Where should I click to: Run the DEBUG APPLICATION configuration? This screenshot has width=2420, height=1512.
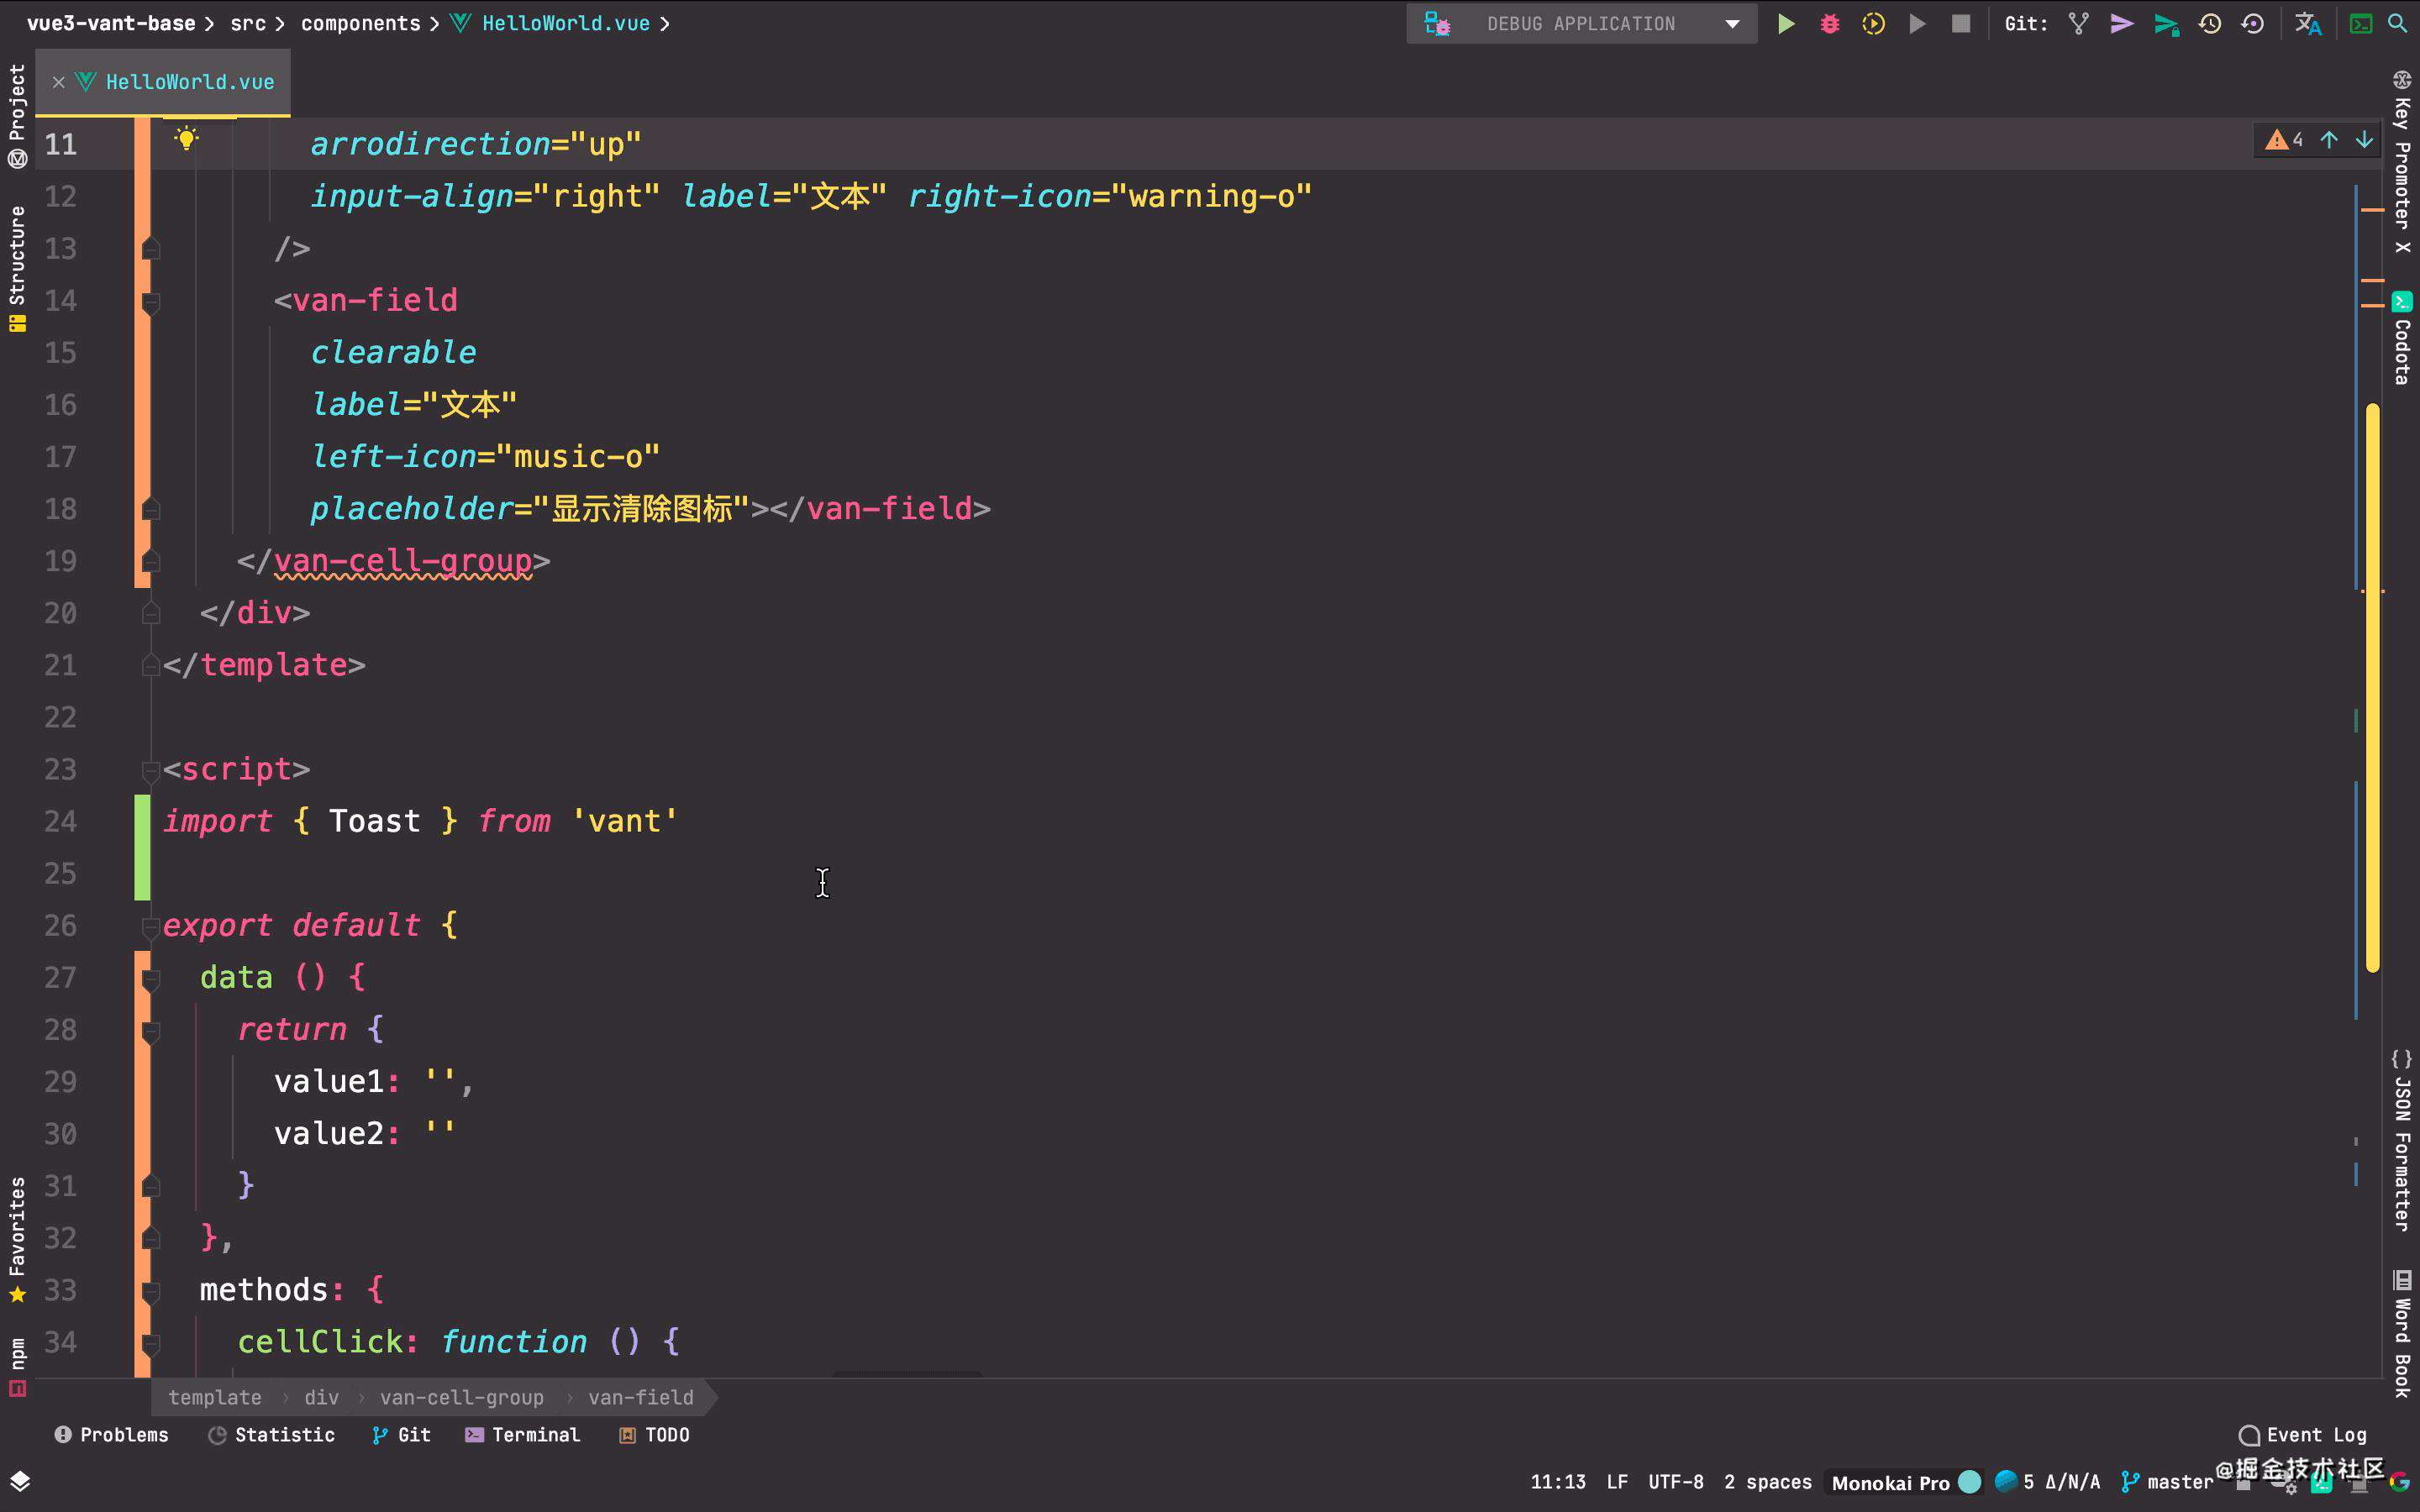coord(1785,24)
